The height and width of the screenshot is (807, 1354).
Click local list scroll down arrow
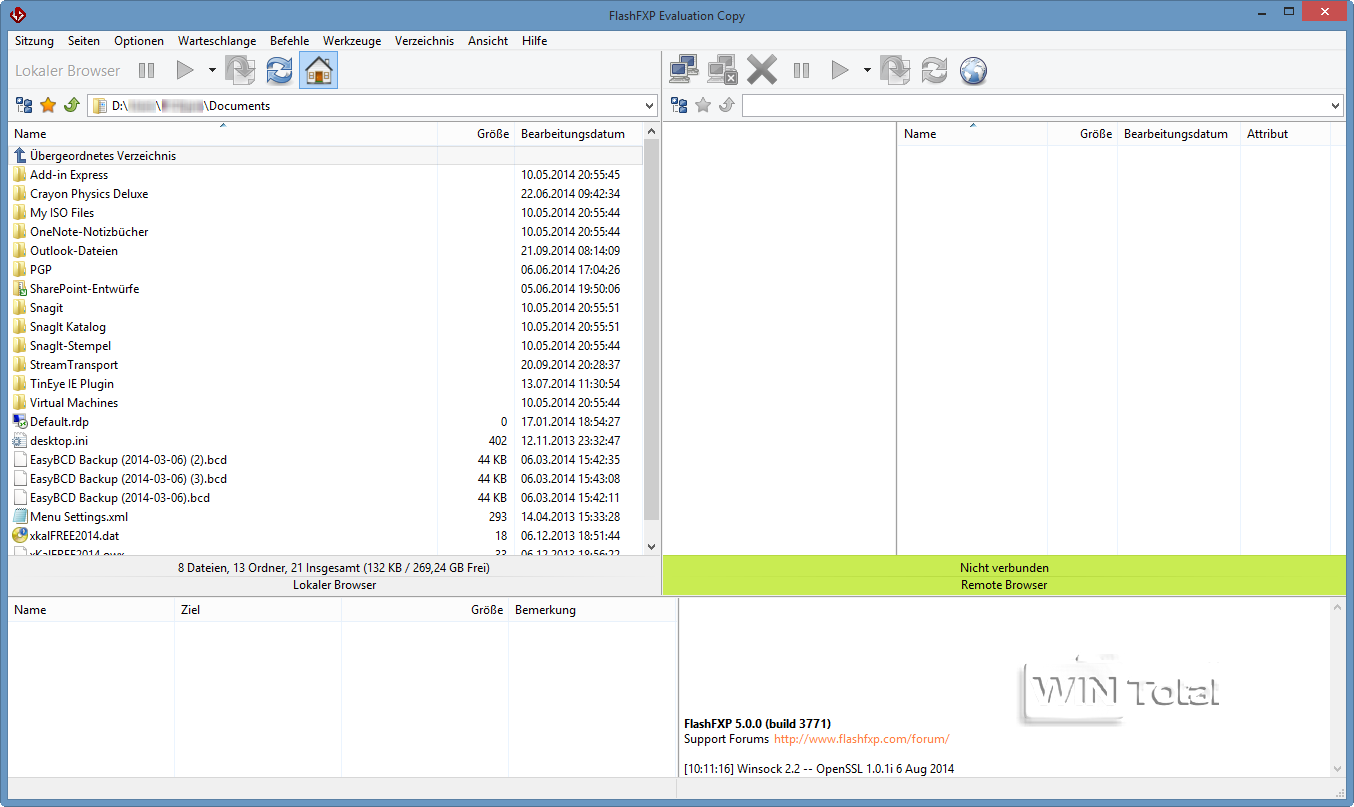[x=652, y=547]
